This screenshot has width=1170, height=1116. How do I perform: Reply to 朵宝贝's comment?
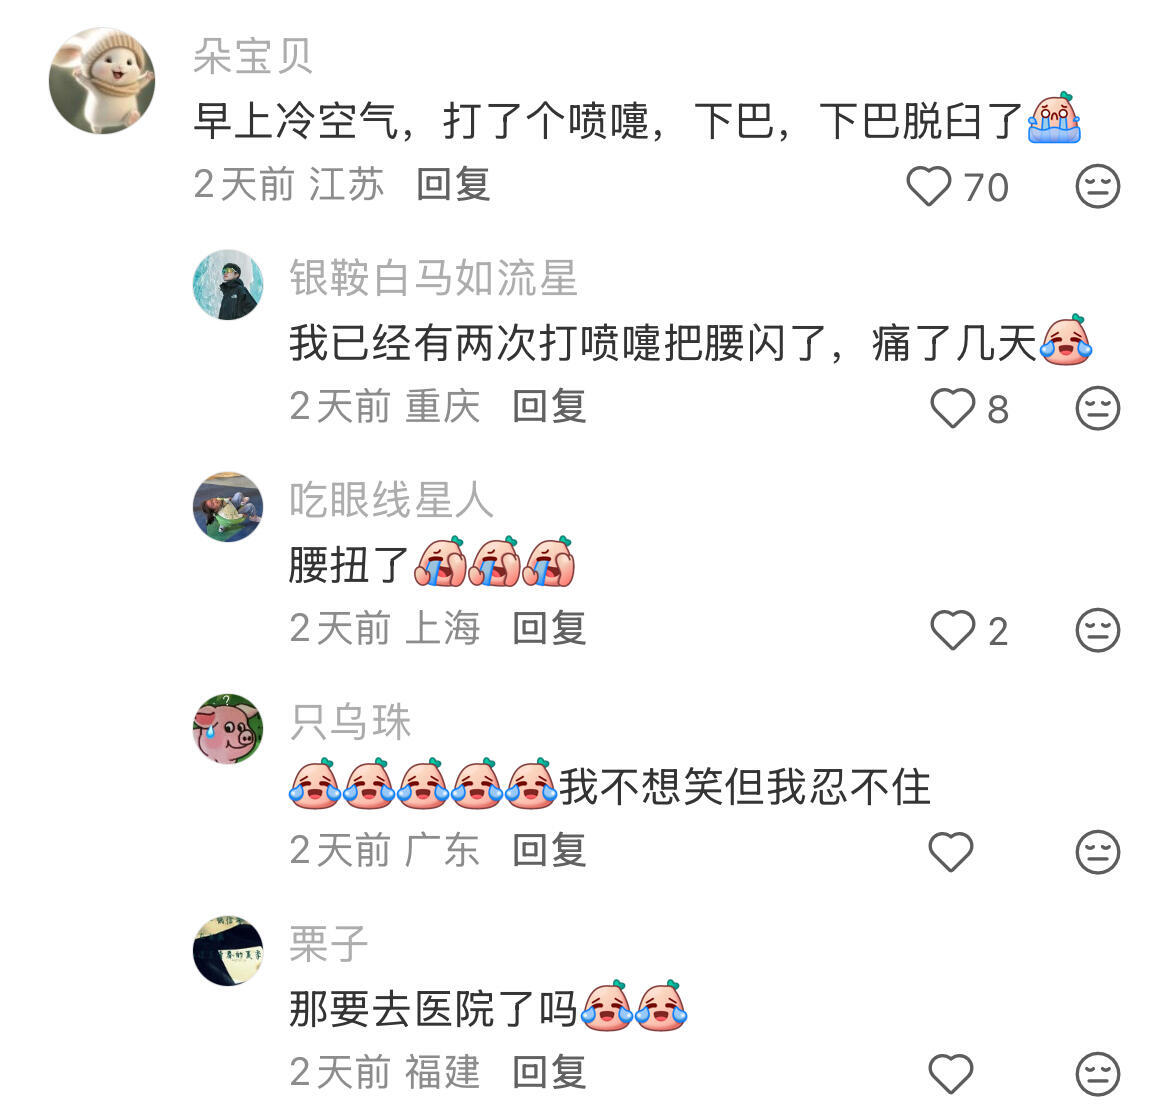point(453,184)
